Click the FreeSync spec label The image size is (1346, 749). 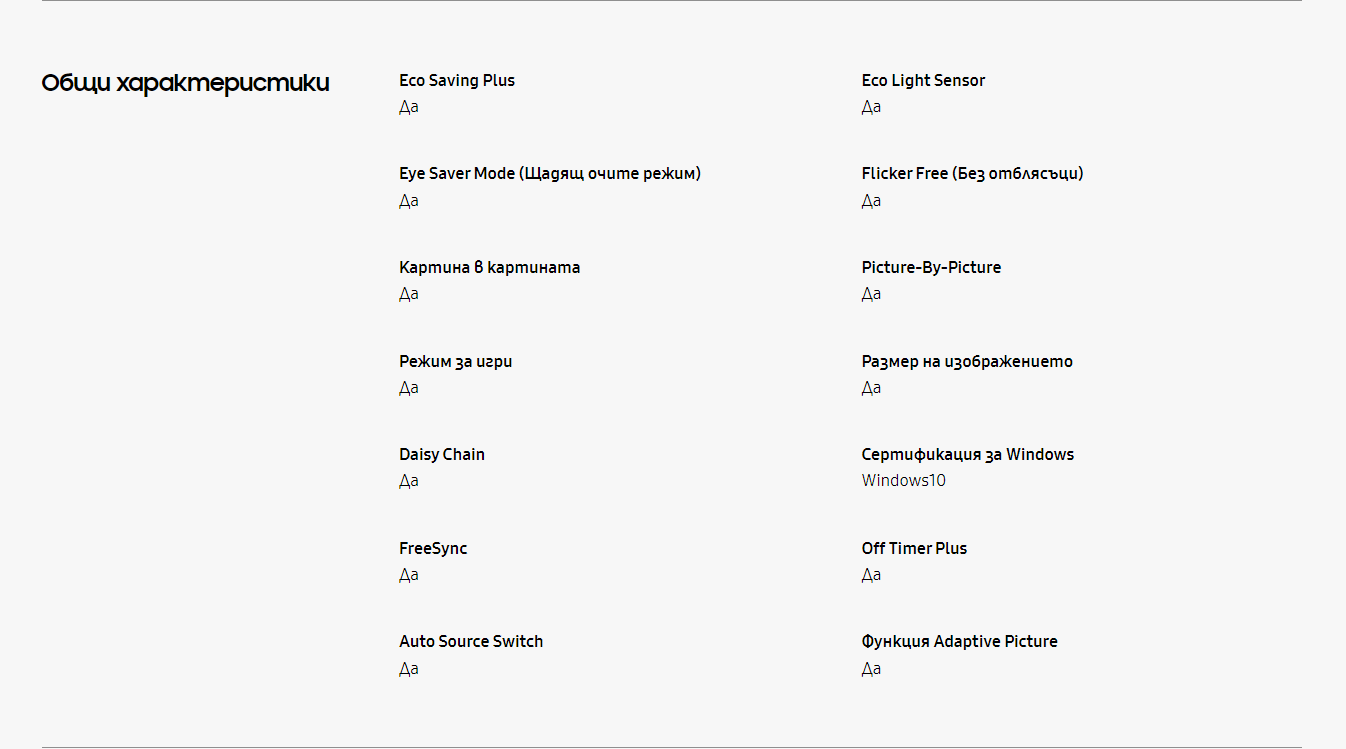(x=433, y=549)
